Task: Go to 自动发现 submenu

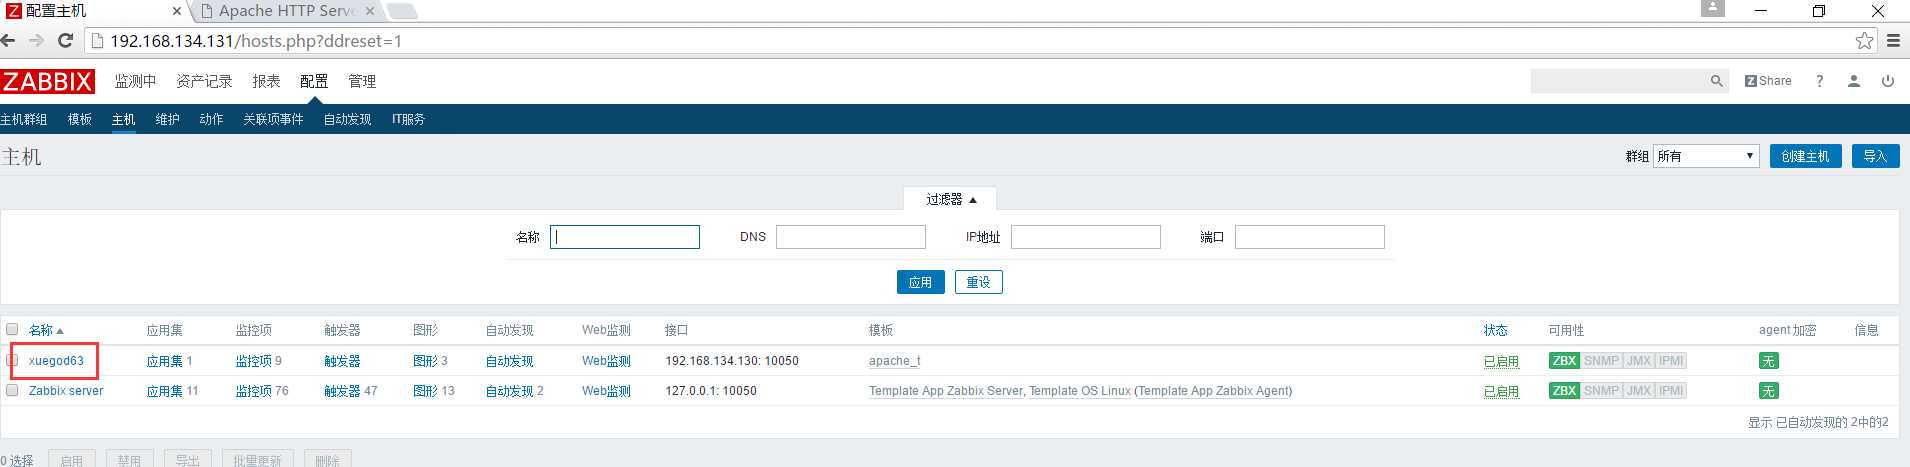Action: (x=348, y=119)
